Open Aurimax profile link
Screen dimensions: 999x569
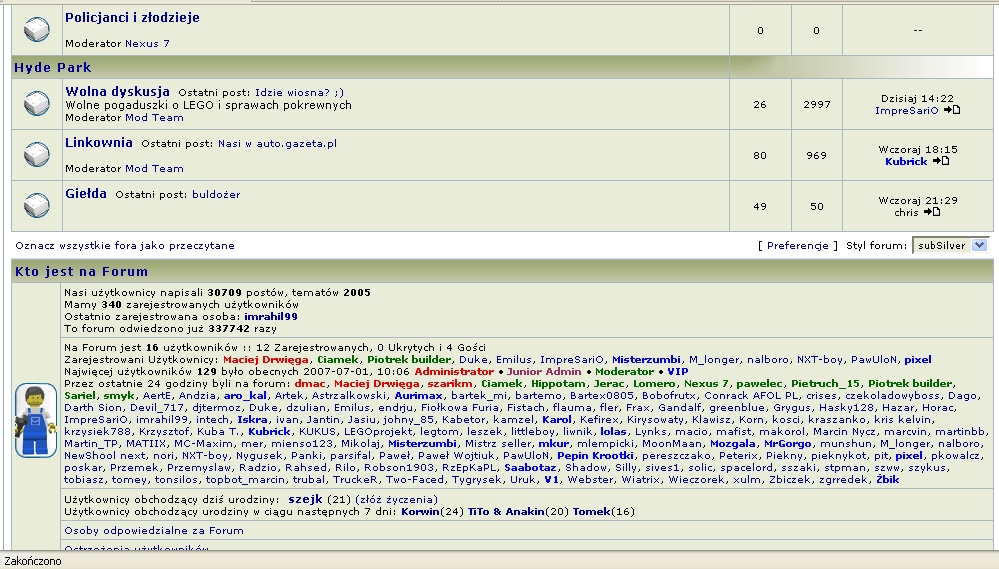coord(418,396)
